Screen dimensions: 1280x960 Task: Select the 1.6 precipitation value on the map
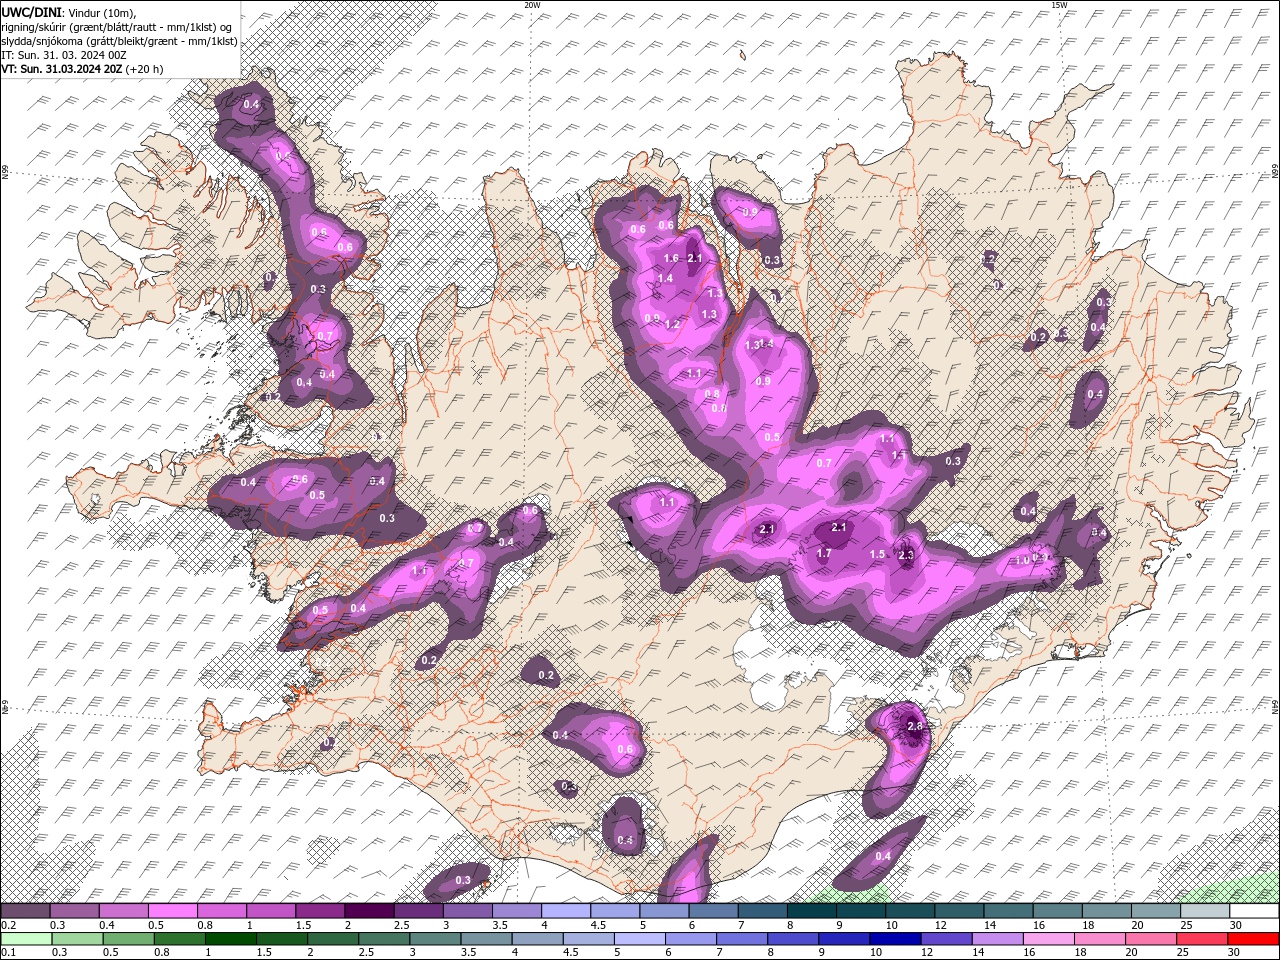671,259
